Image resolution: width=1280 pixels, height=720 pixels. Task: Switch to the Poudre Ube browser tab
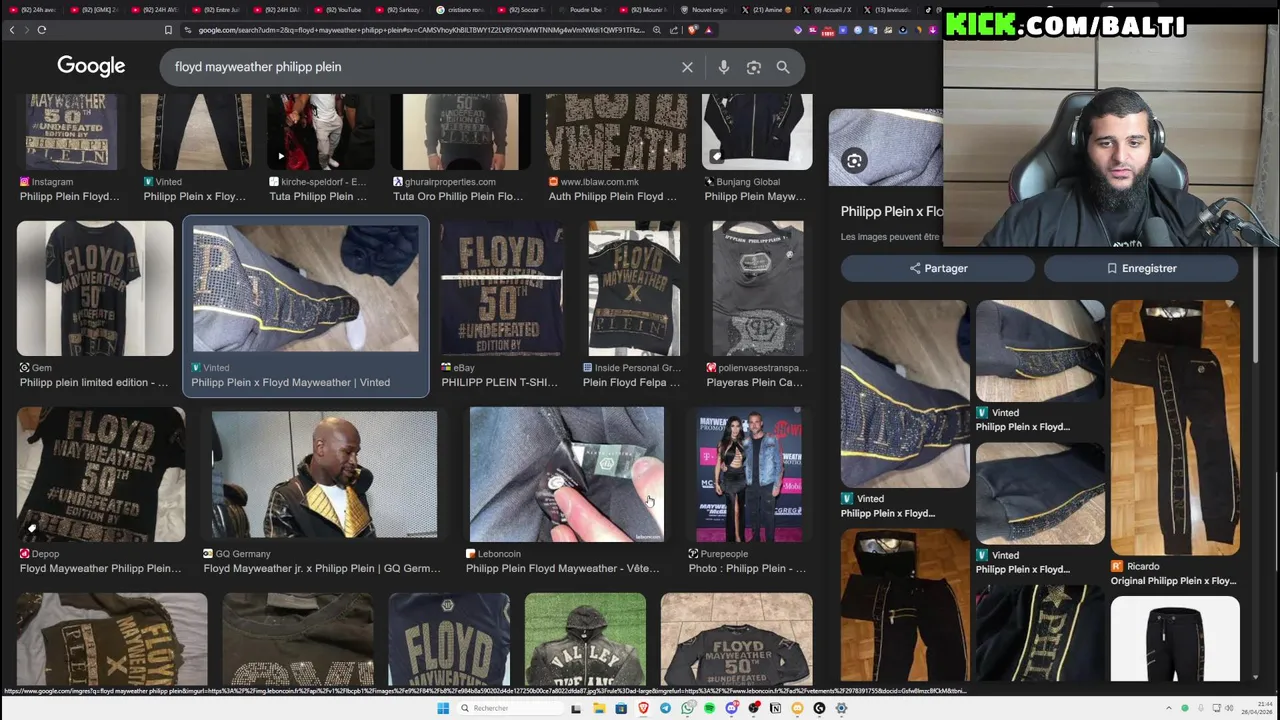(583, 9)
